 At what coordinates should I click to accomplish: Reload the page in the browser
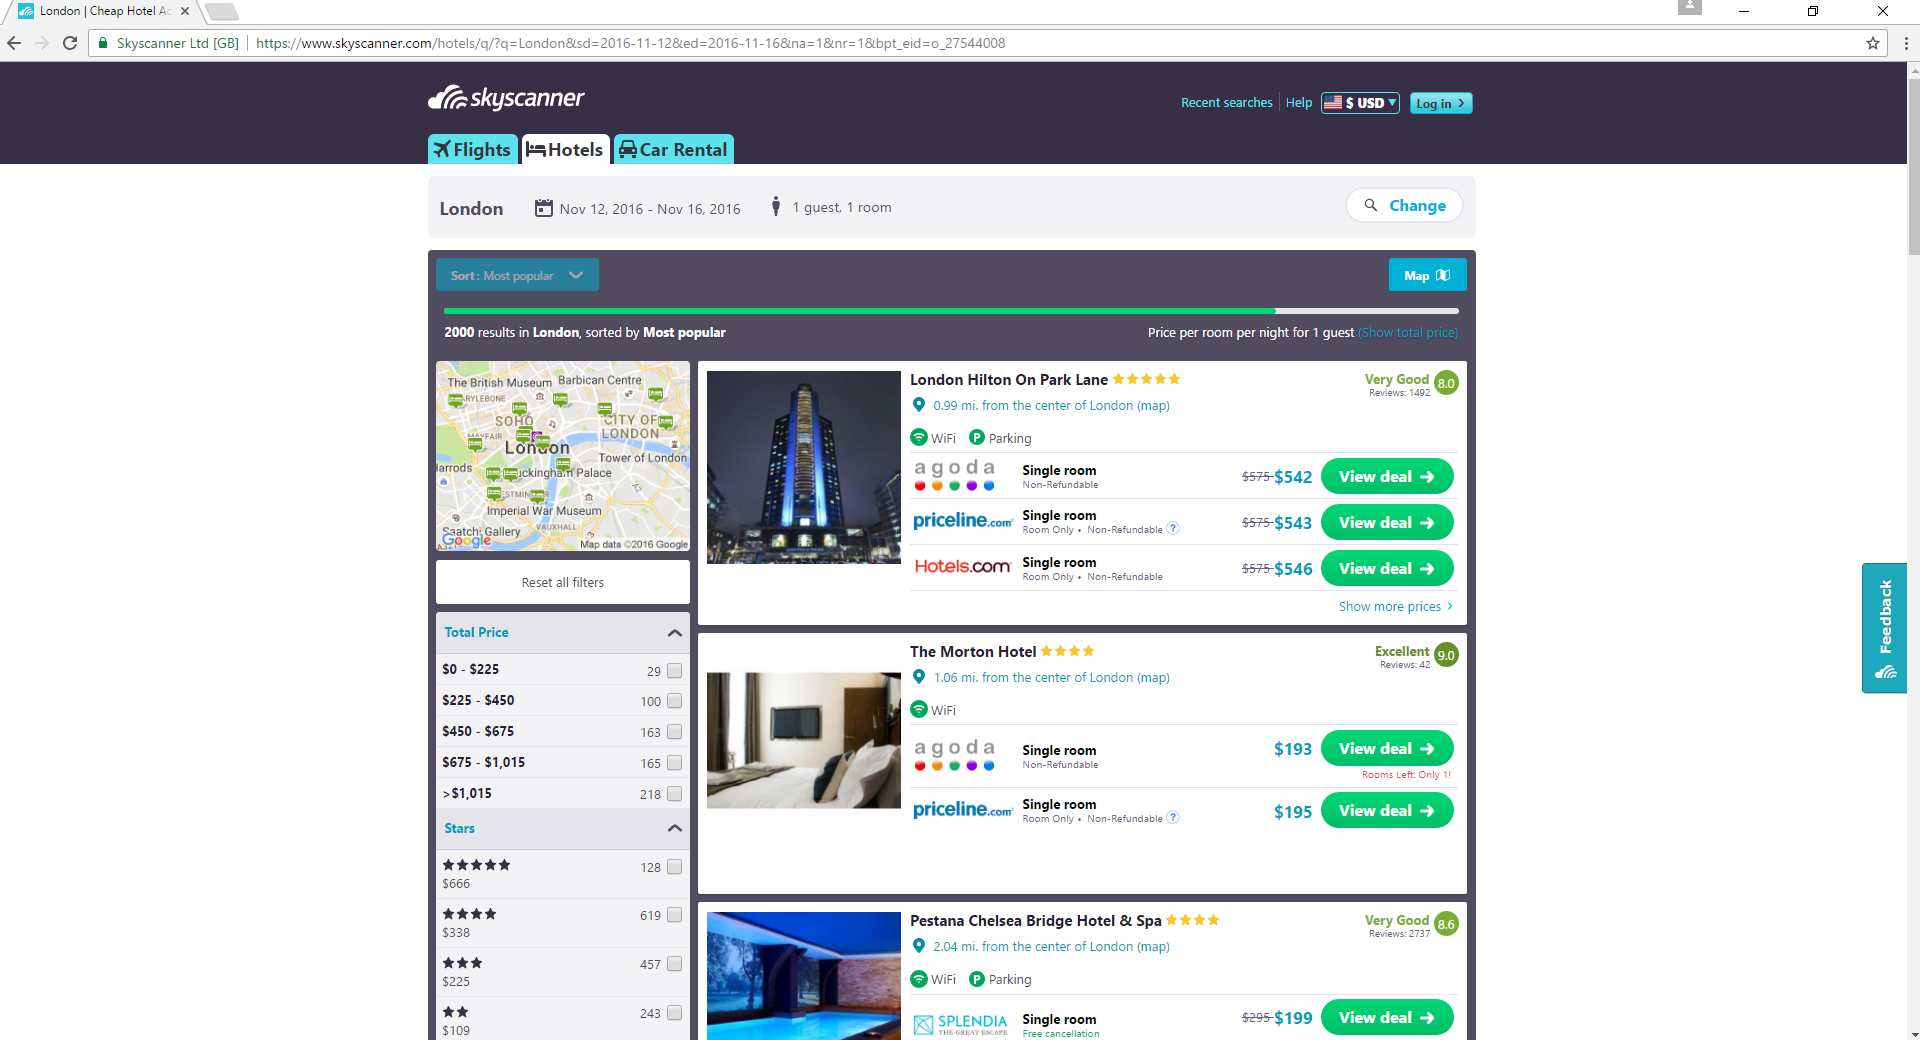70,43
